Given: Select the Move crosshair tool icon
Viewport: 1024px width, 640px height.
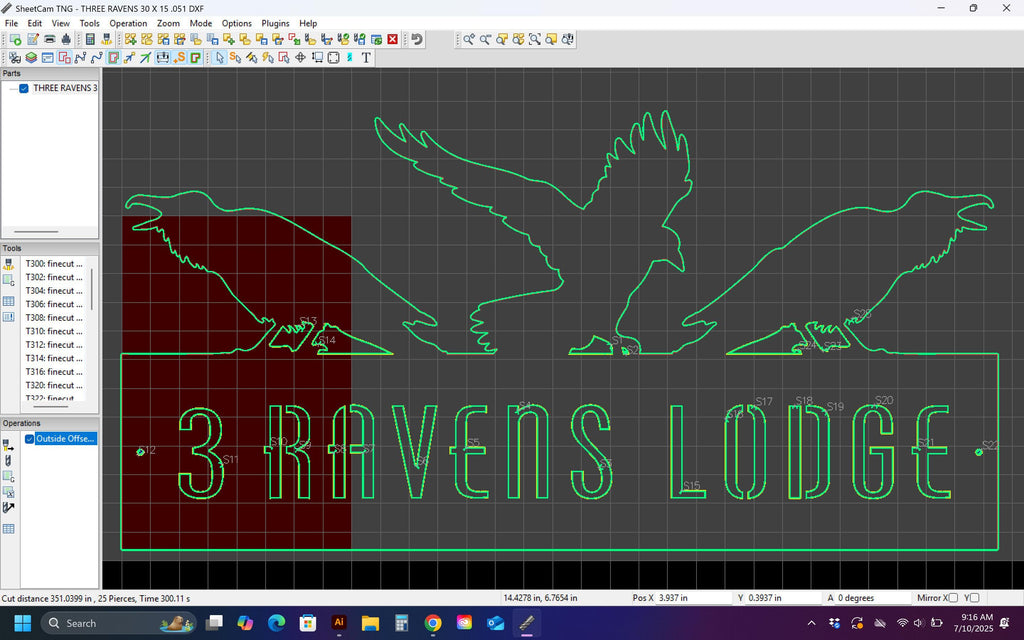Looking at the screenshot, I should coord(300,57).
